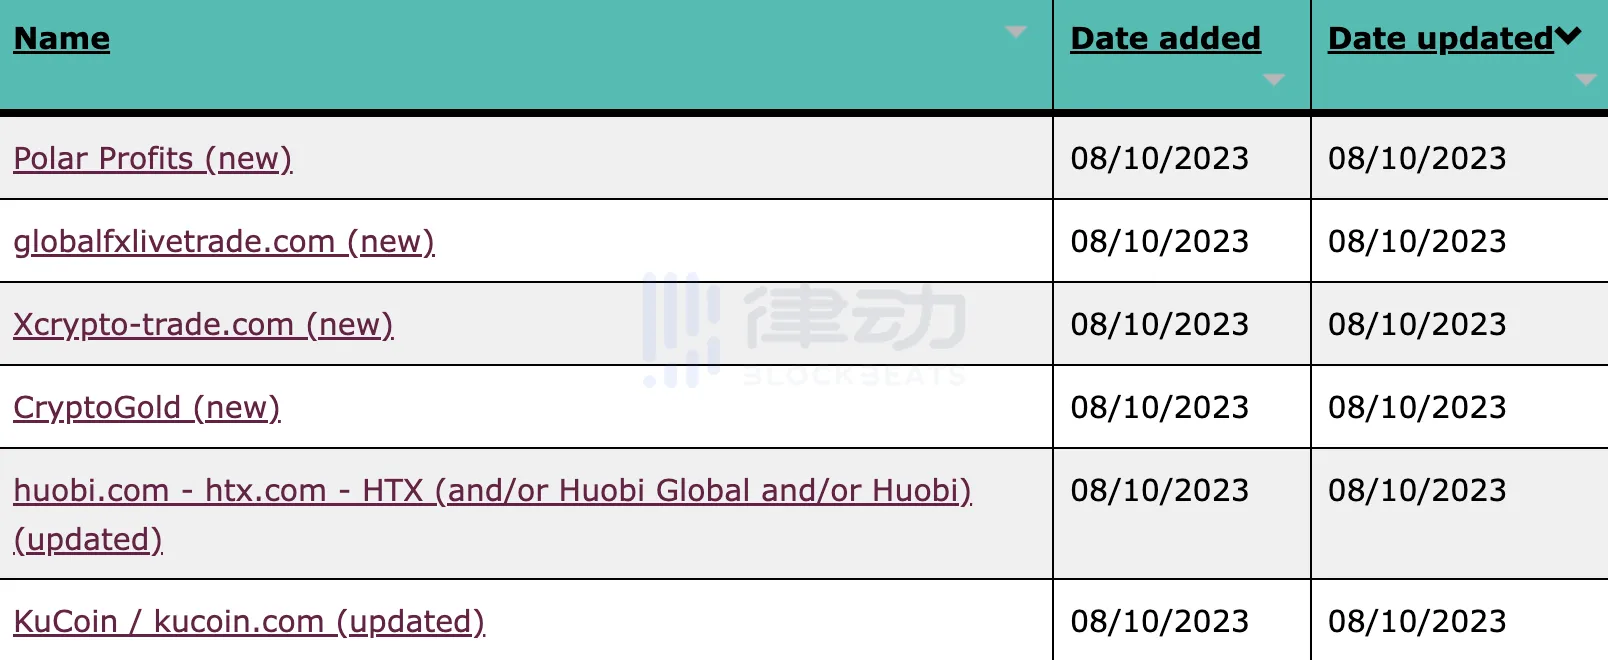
Task: Sort by Date added header link
Action: (x=1165, y=38)
